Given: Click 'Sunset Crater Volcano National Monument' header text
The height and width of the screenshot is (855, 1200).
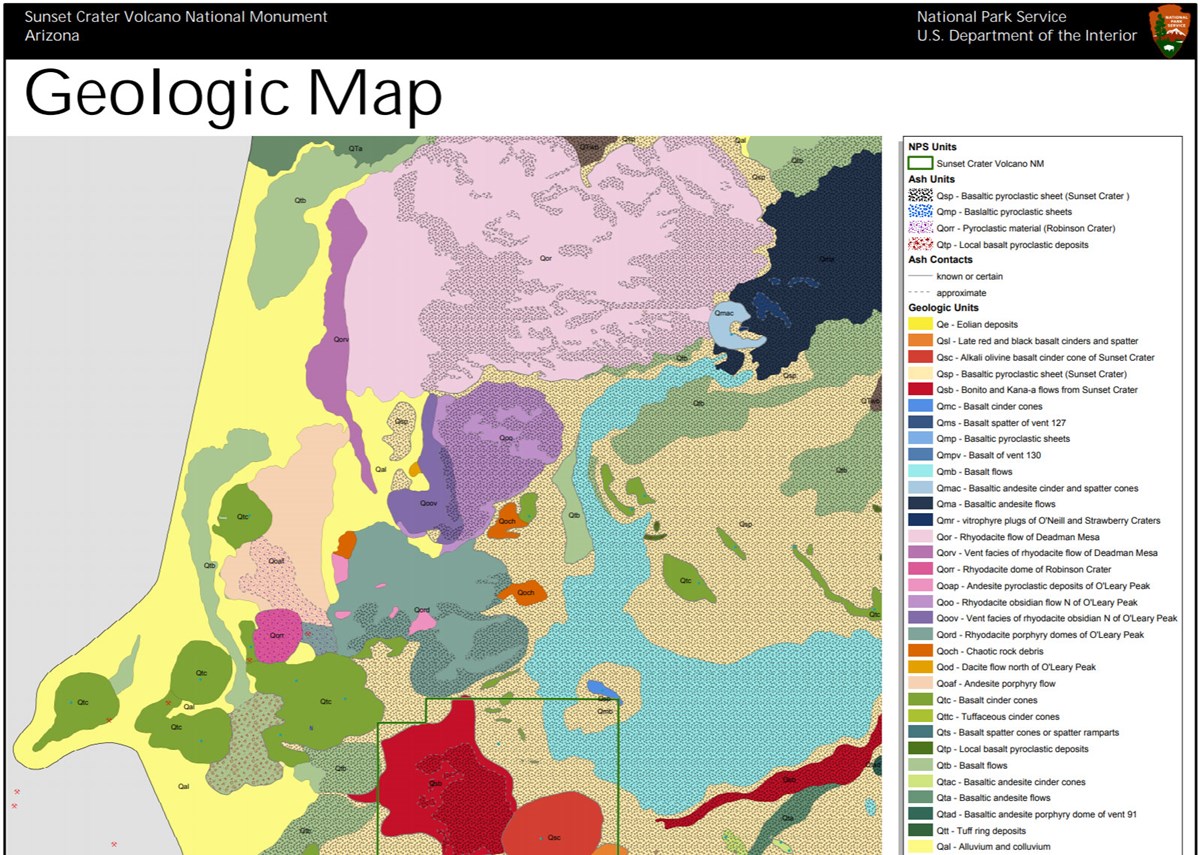Looking at the screenshot, I should pyautogui.click(x=176, y=17).
